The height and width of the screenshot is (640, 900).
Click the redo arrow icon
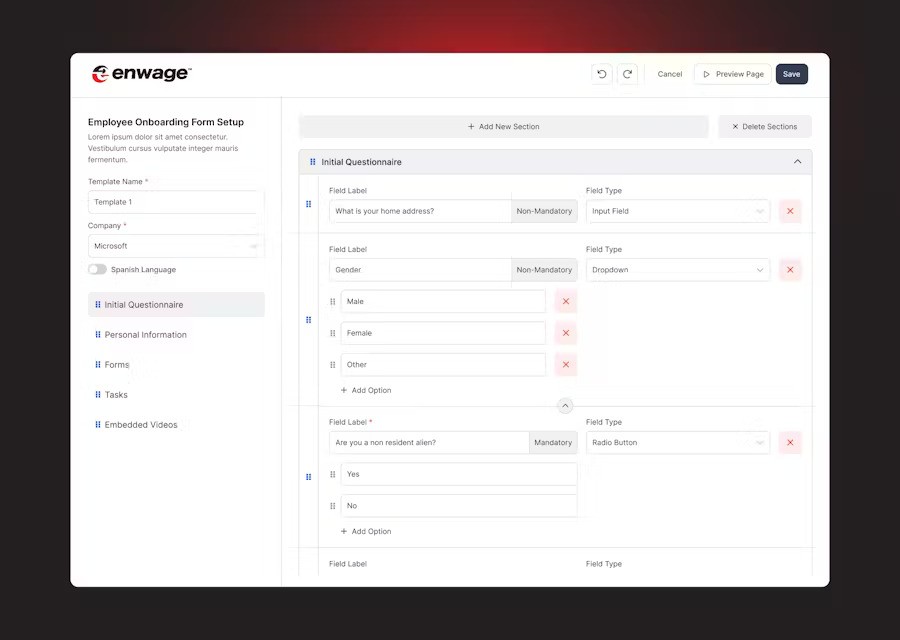[x=627, y=74]
